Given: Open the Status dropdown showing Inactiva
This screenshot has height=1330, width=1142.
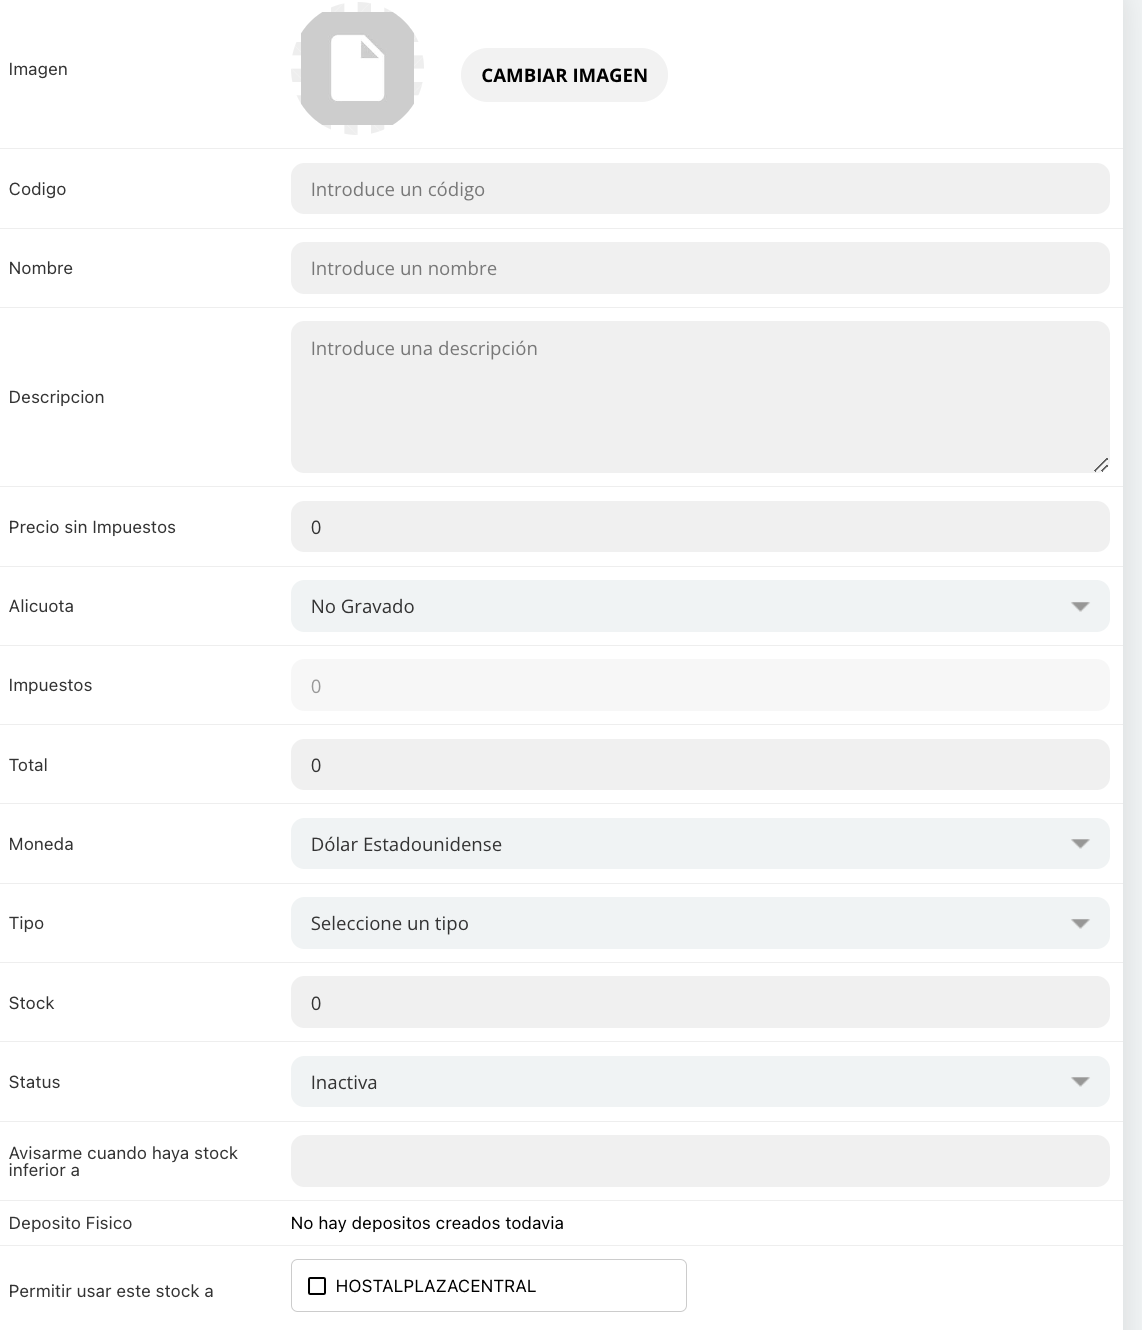Looking at the screenshot, I should [680, 1082].
